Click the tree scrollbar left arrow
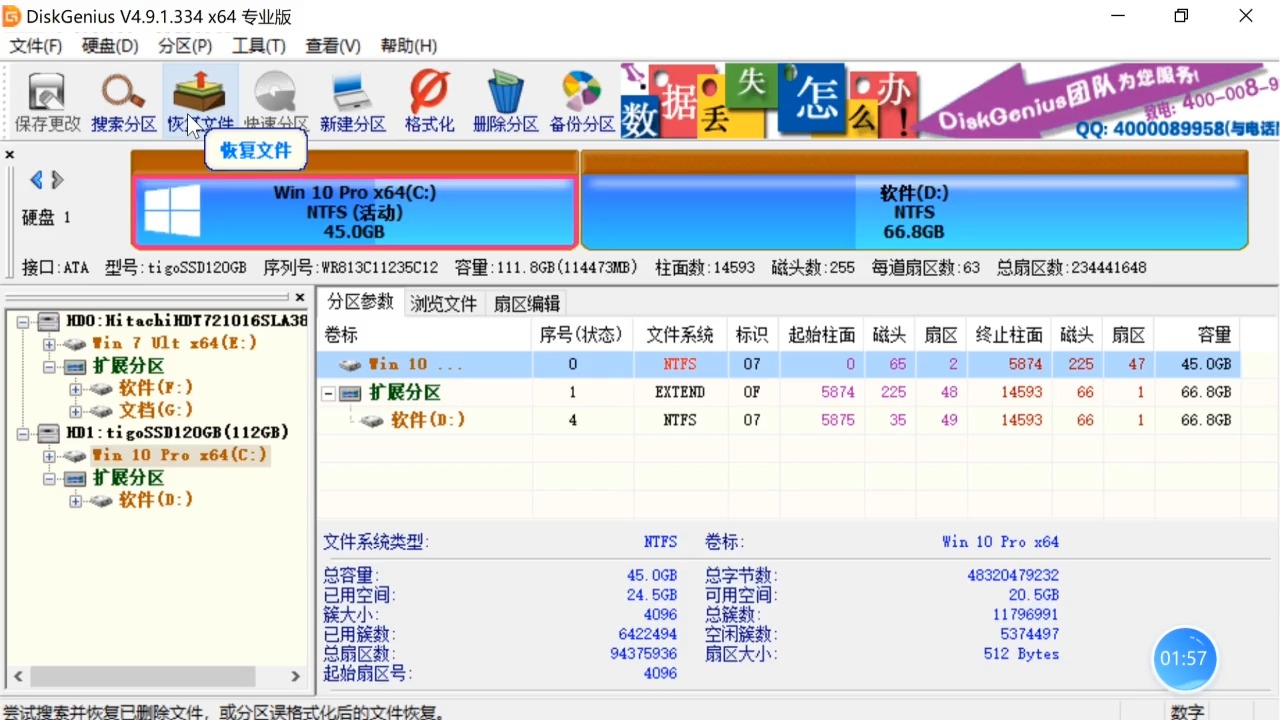 (x=17, y=676)
